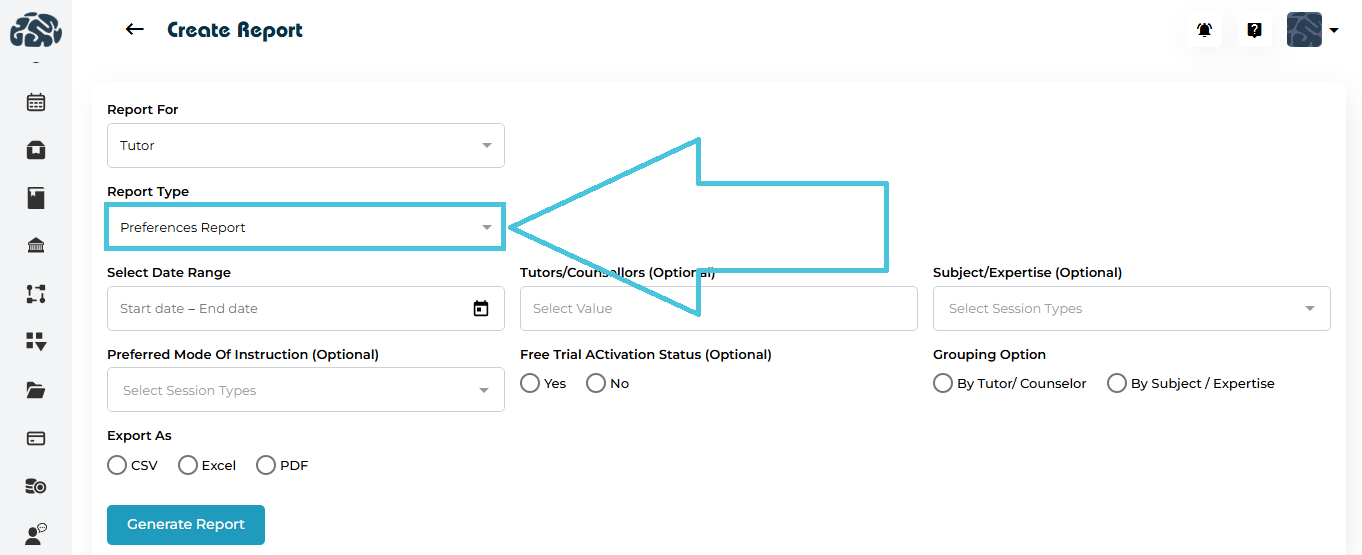Click the Generate Report button
The image size is (1362, 555).
tap(186, 525)
